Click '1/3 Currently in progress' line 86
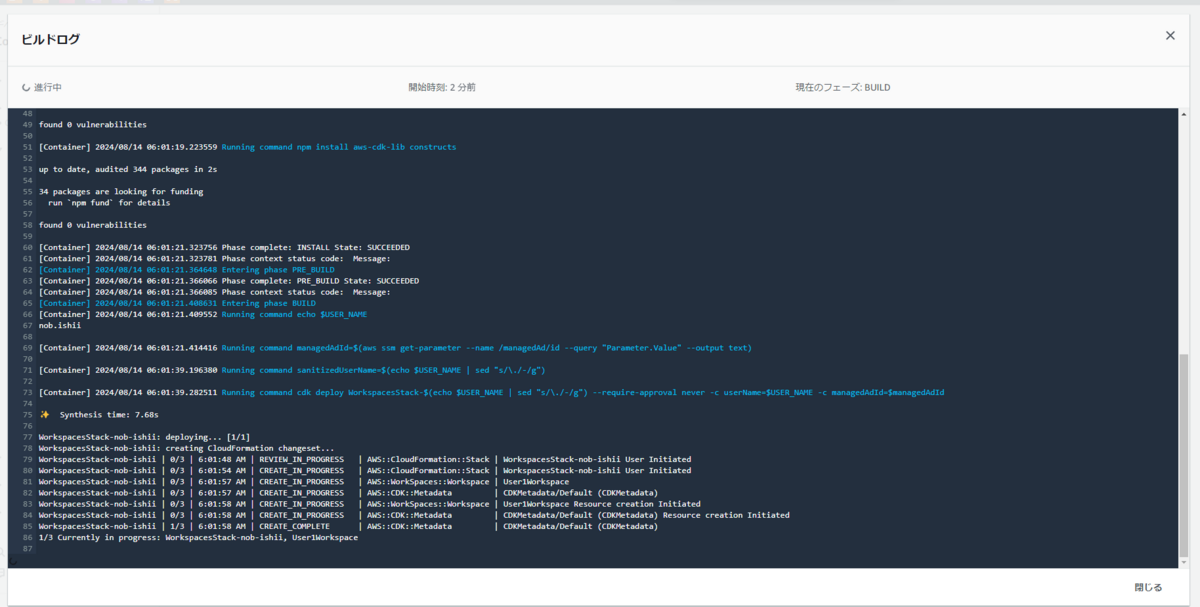This screenshot has width=1200, height=607. pos(198,537)
